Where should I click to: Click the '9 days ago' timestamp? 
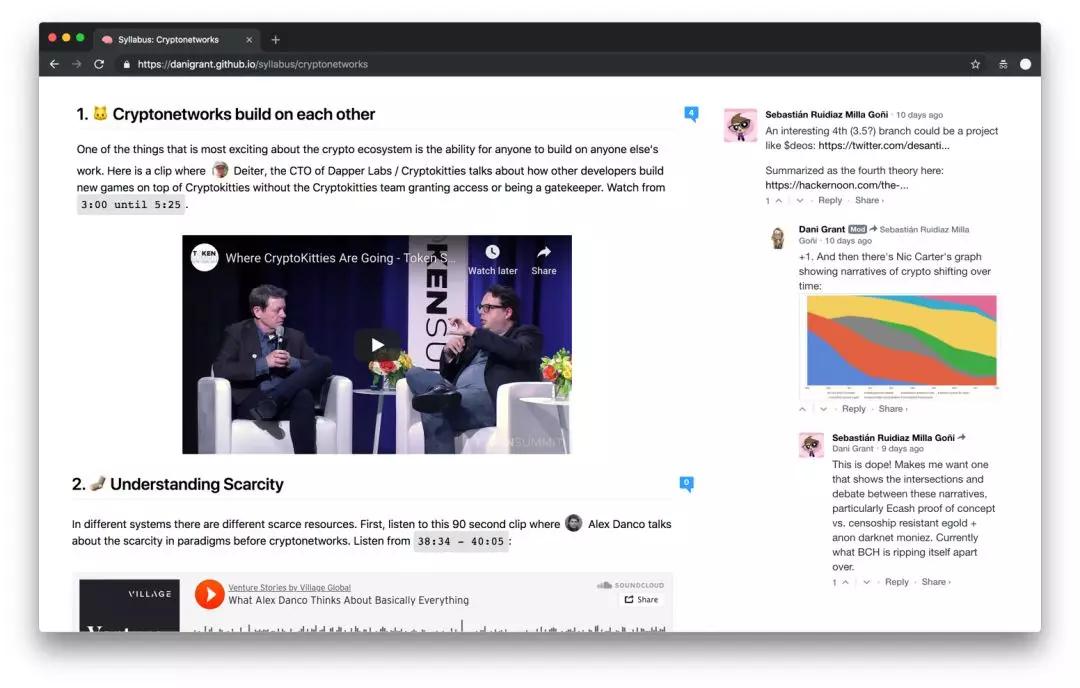pyautogui.click(x=902, y=449)
